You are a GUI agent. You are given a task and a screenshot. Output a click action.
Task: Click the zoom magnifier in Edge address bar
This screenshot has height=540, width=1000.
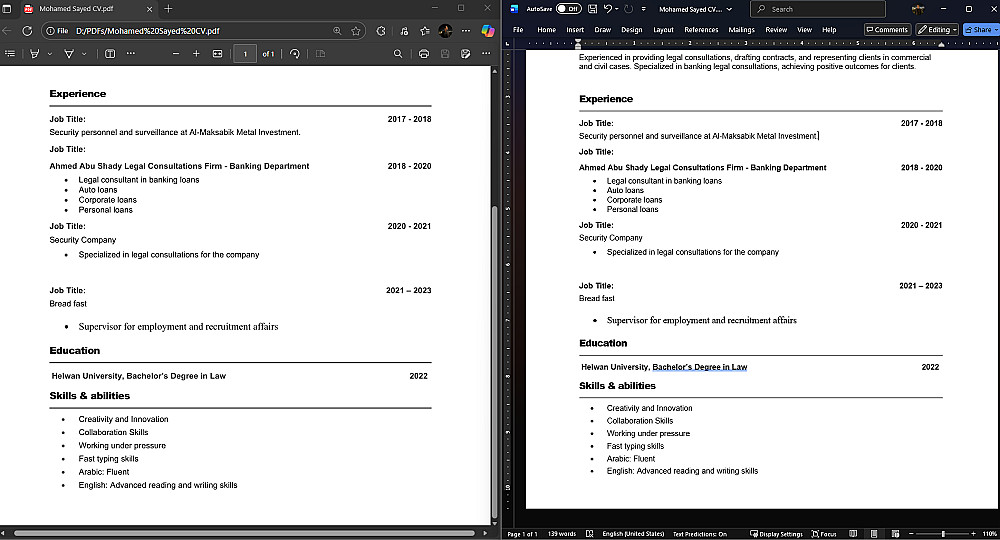[x=337, y=31]
